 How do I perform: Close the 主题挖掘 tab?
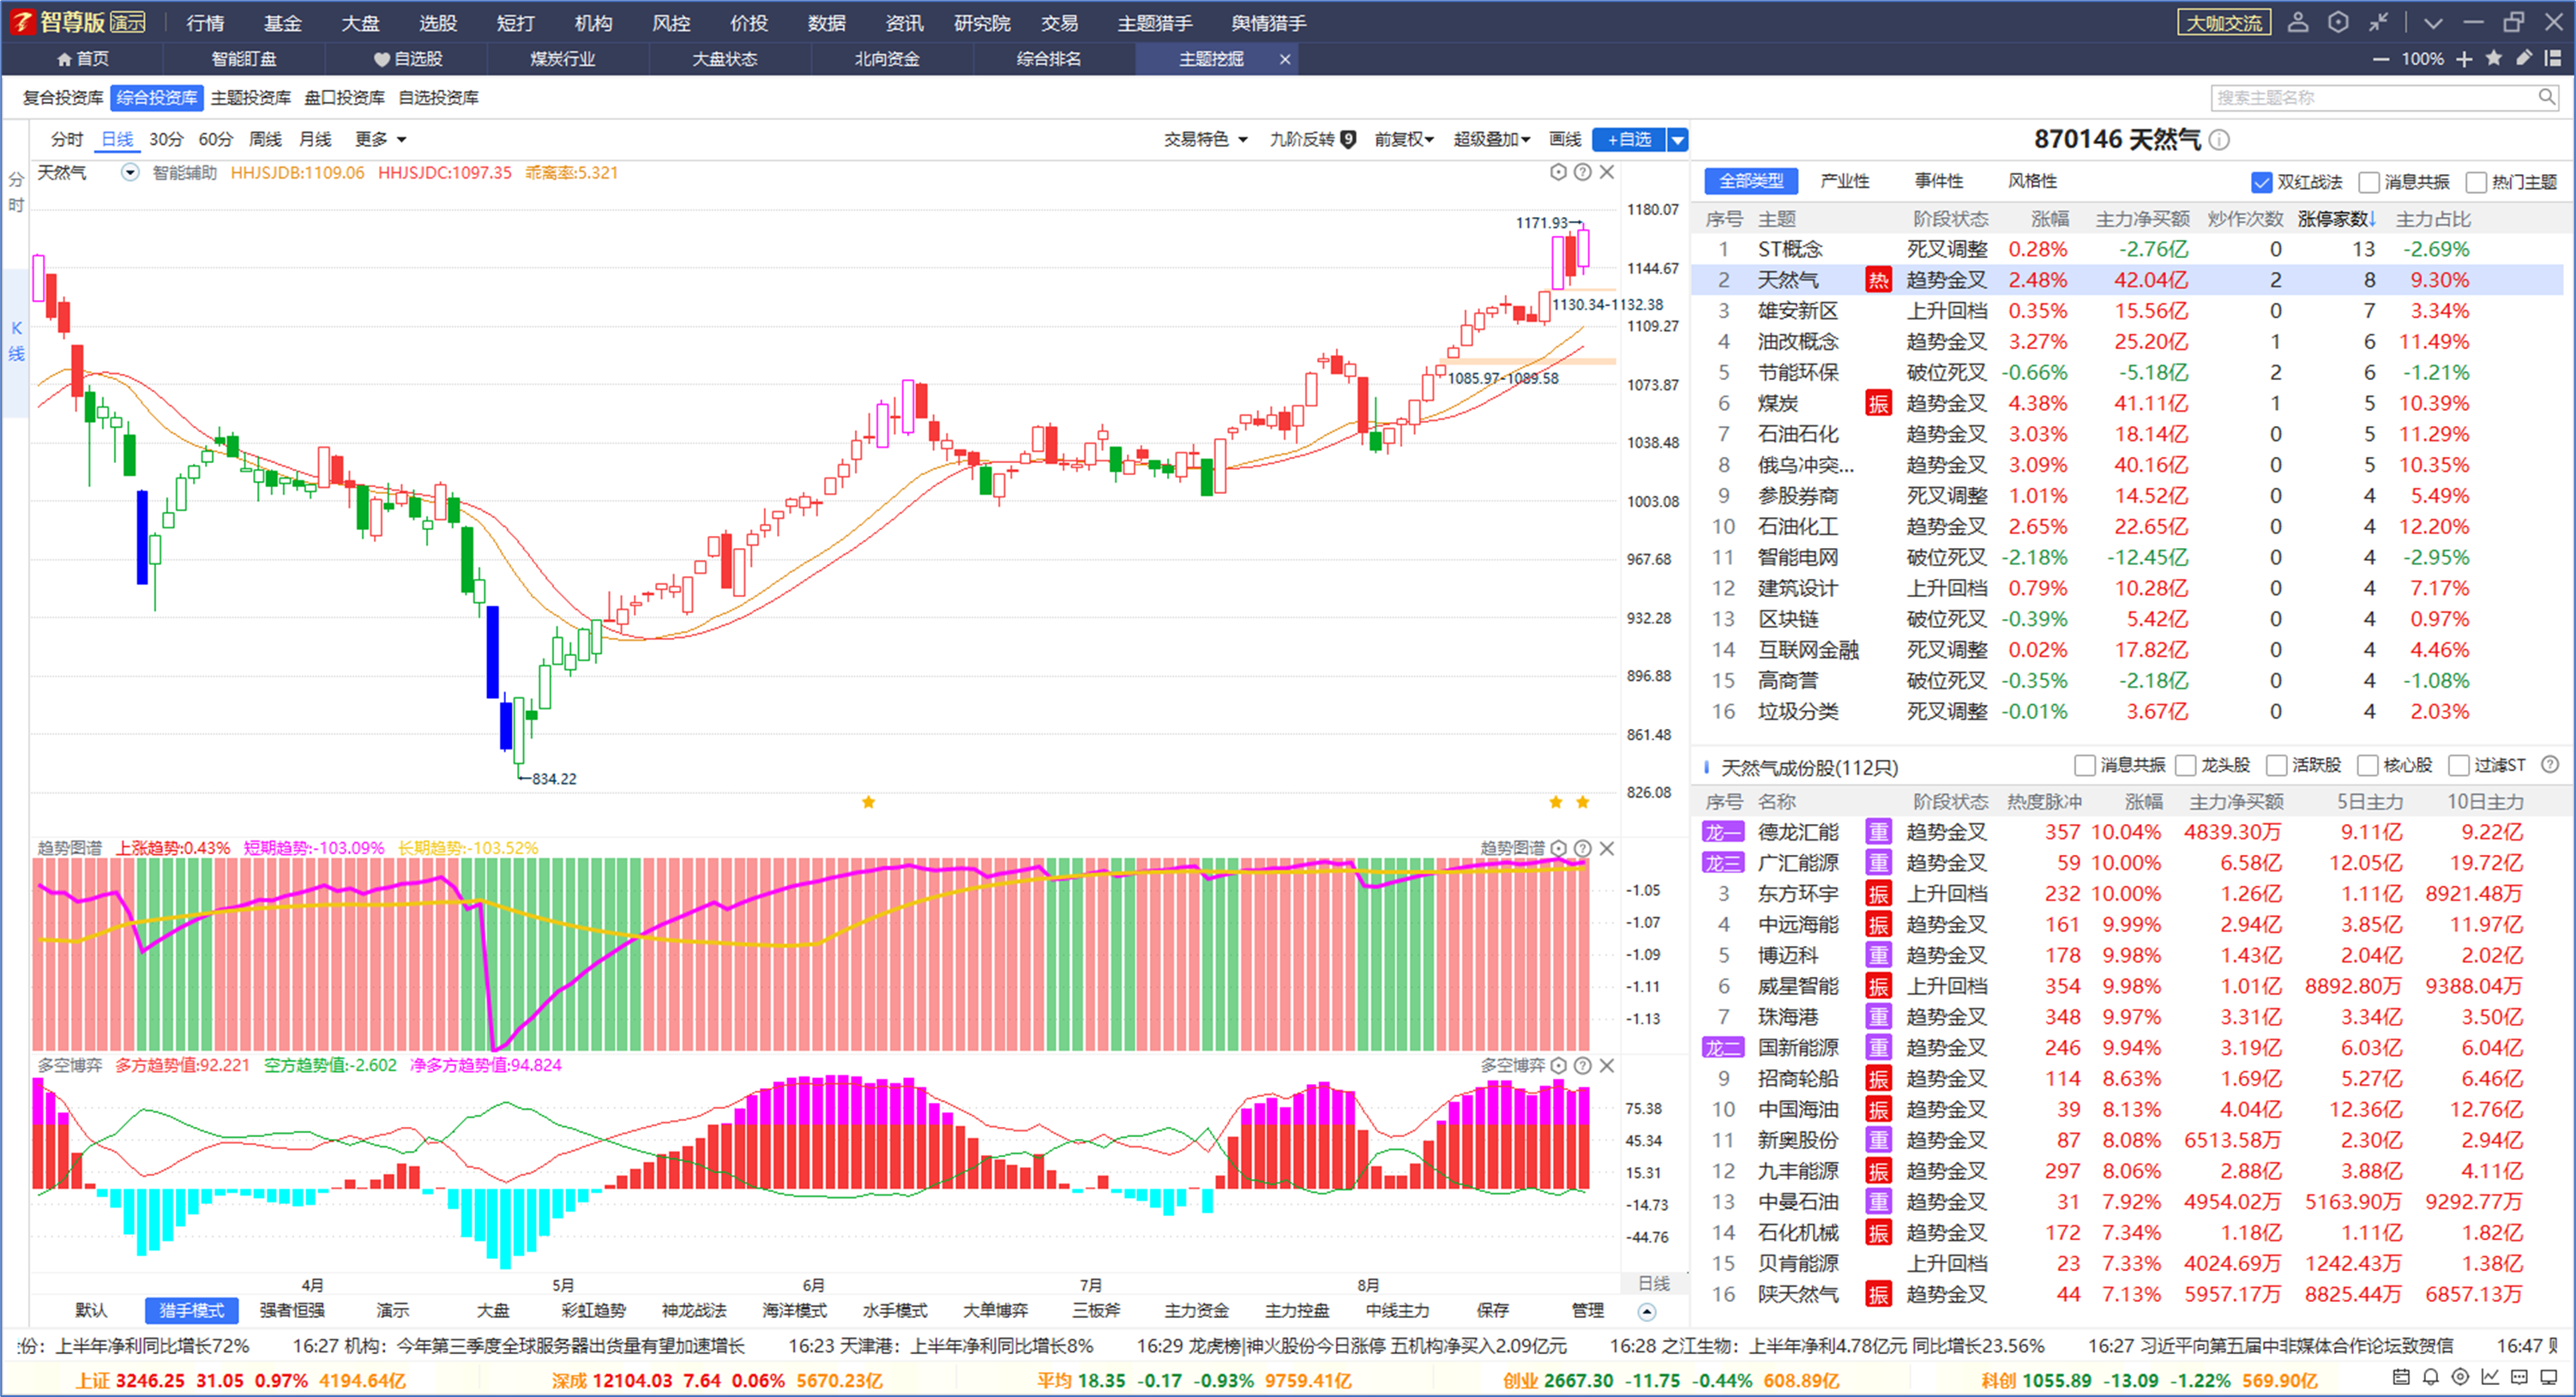(1285, 59)
